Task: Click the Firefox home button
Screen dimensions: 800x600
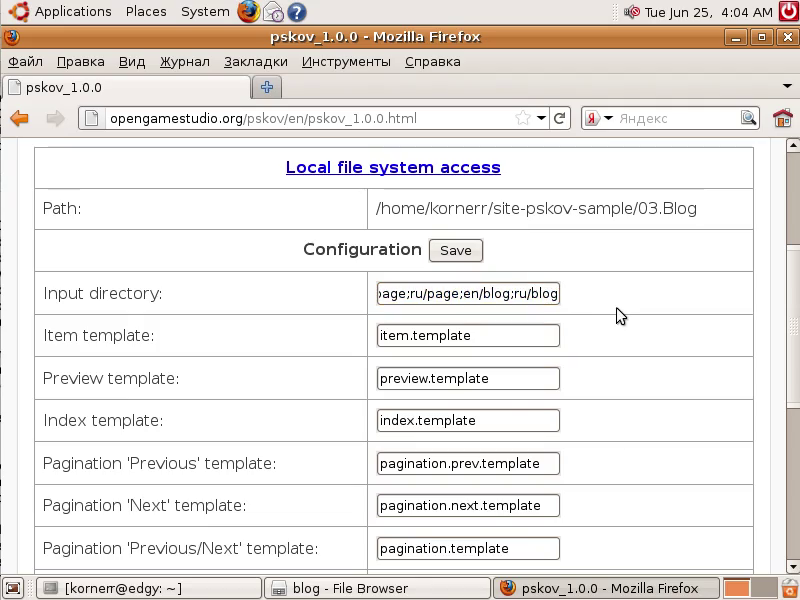Action: tap(782, 118)
